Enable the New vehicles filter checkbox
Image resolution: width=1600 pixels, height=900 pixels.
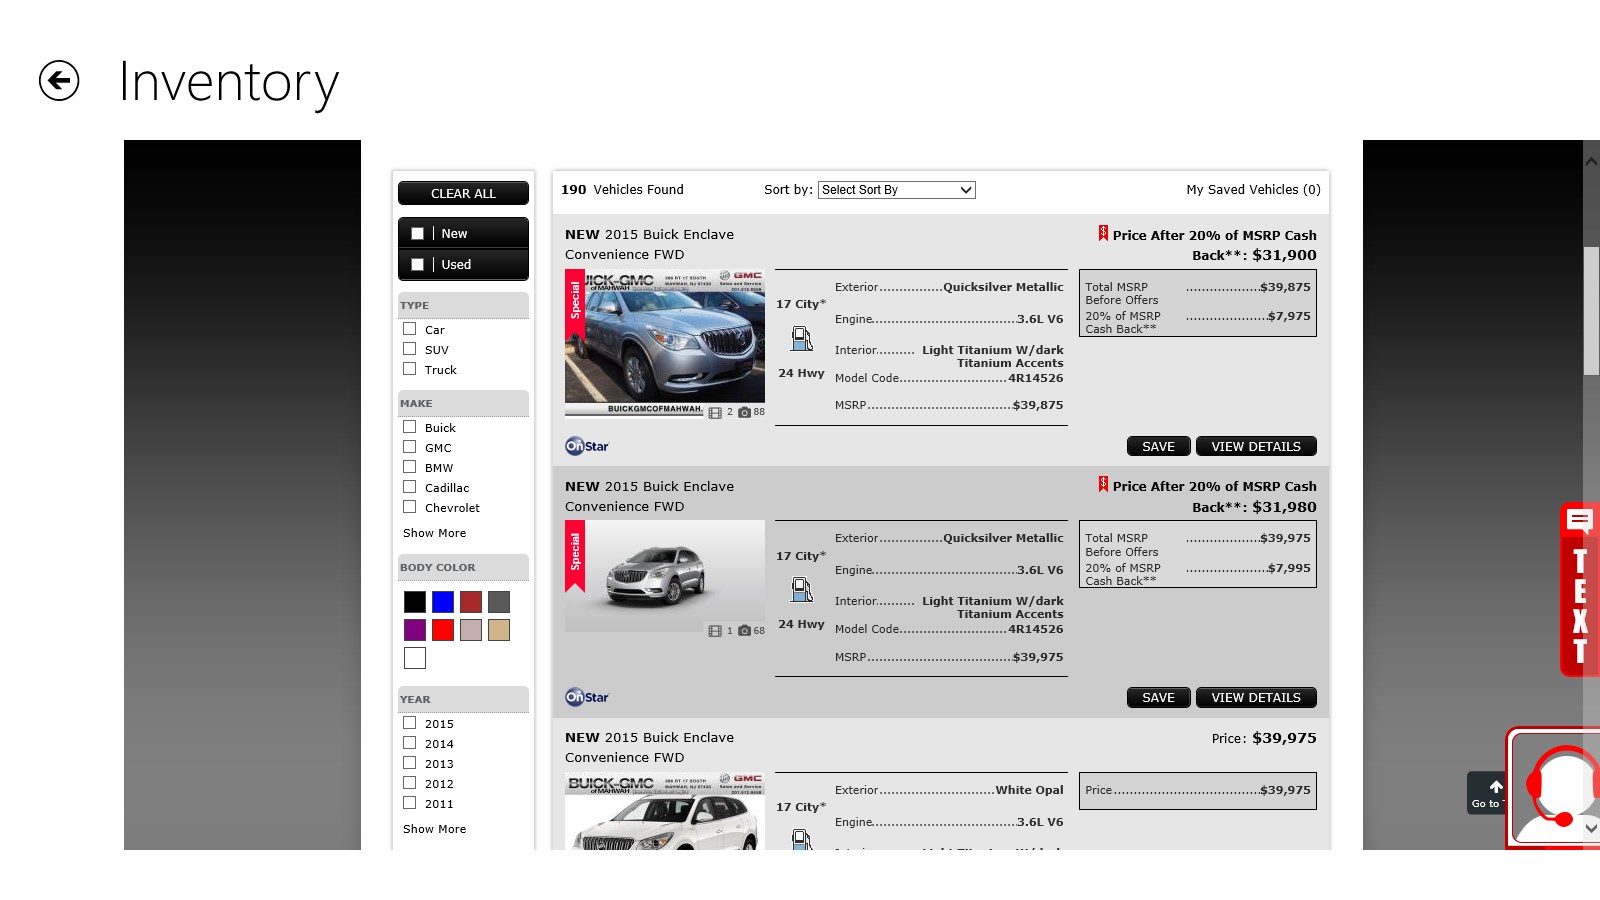[x=418, y=233]
